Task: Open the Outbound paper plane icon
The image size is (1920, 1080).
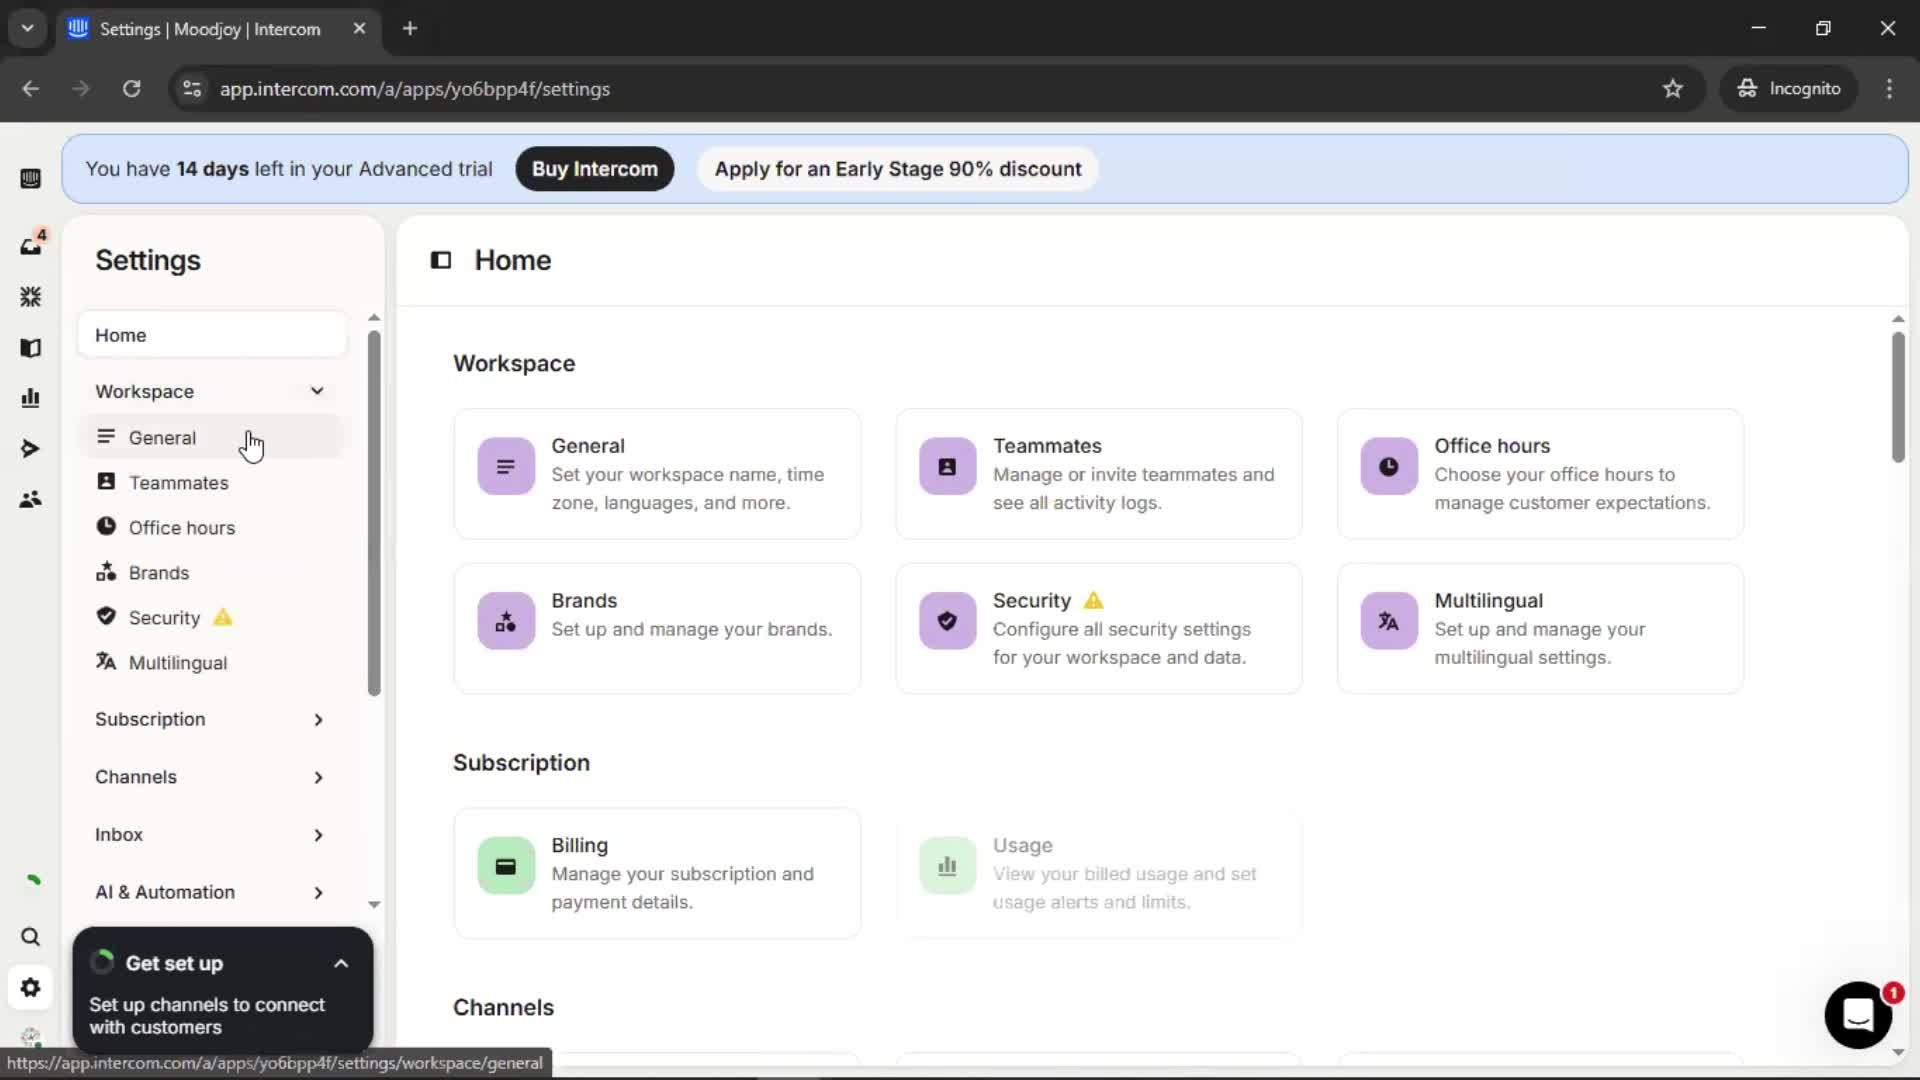Action: [30, 449]
